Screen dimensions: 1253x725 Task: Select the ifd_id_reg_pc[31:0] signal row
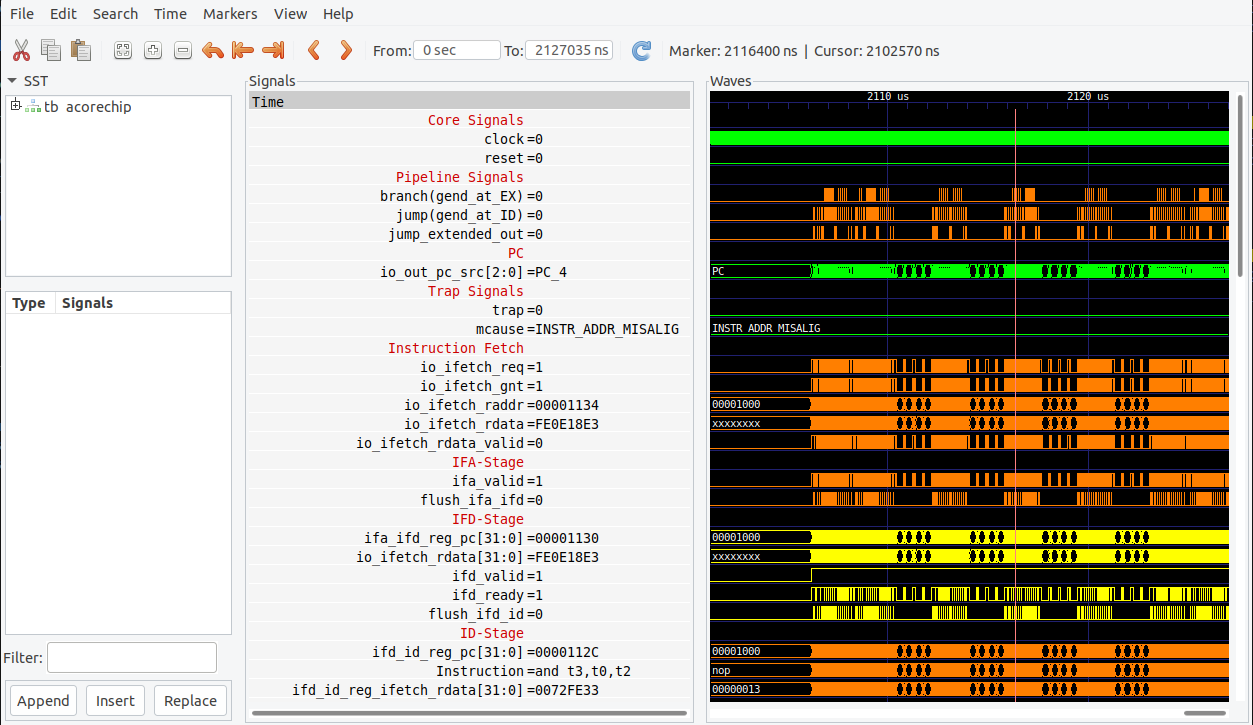coord(469,652)
